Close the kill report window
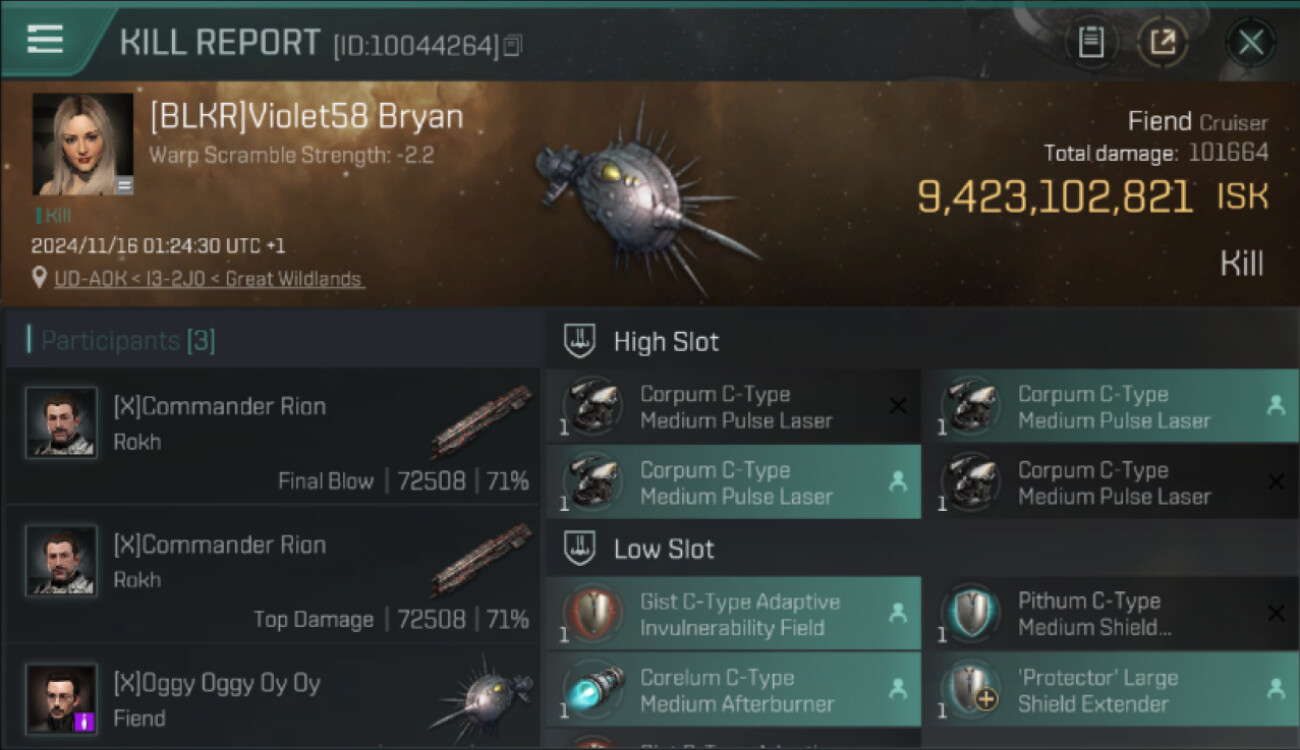 pyautogui.click(x=1250, y=42)
